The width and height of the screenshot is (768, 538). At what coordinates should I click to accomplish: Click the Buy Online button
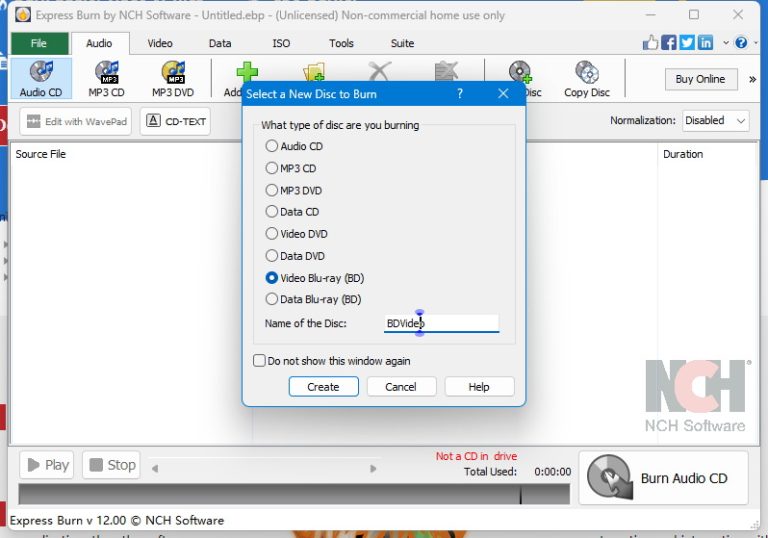coord(700,79)
